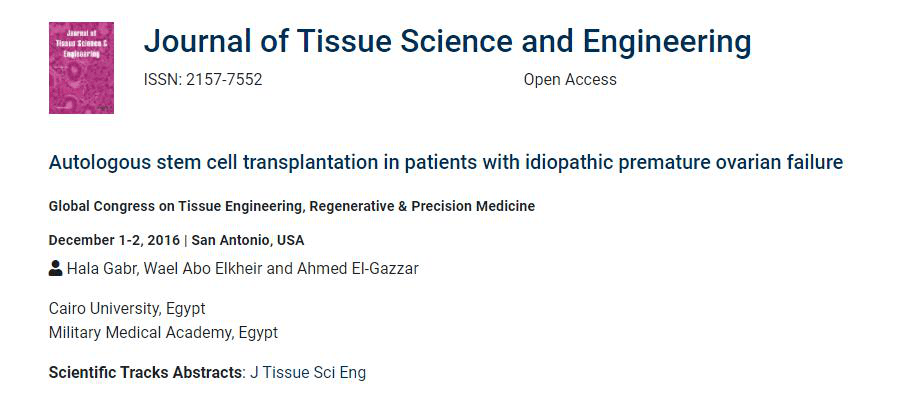Click author name Hala Gabr

[x=102, y=268]
